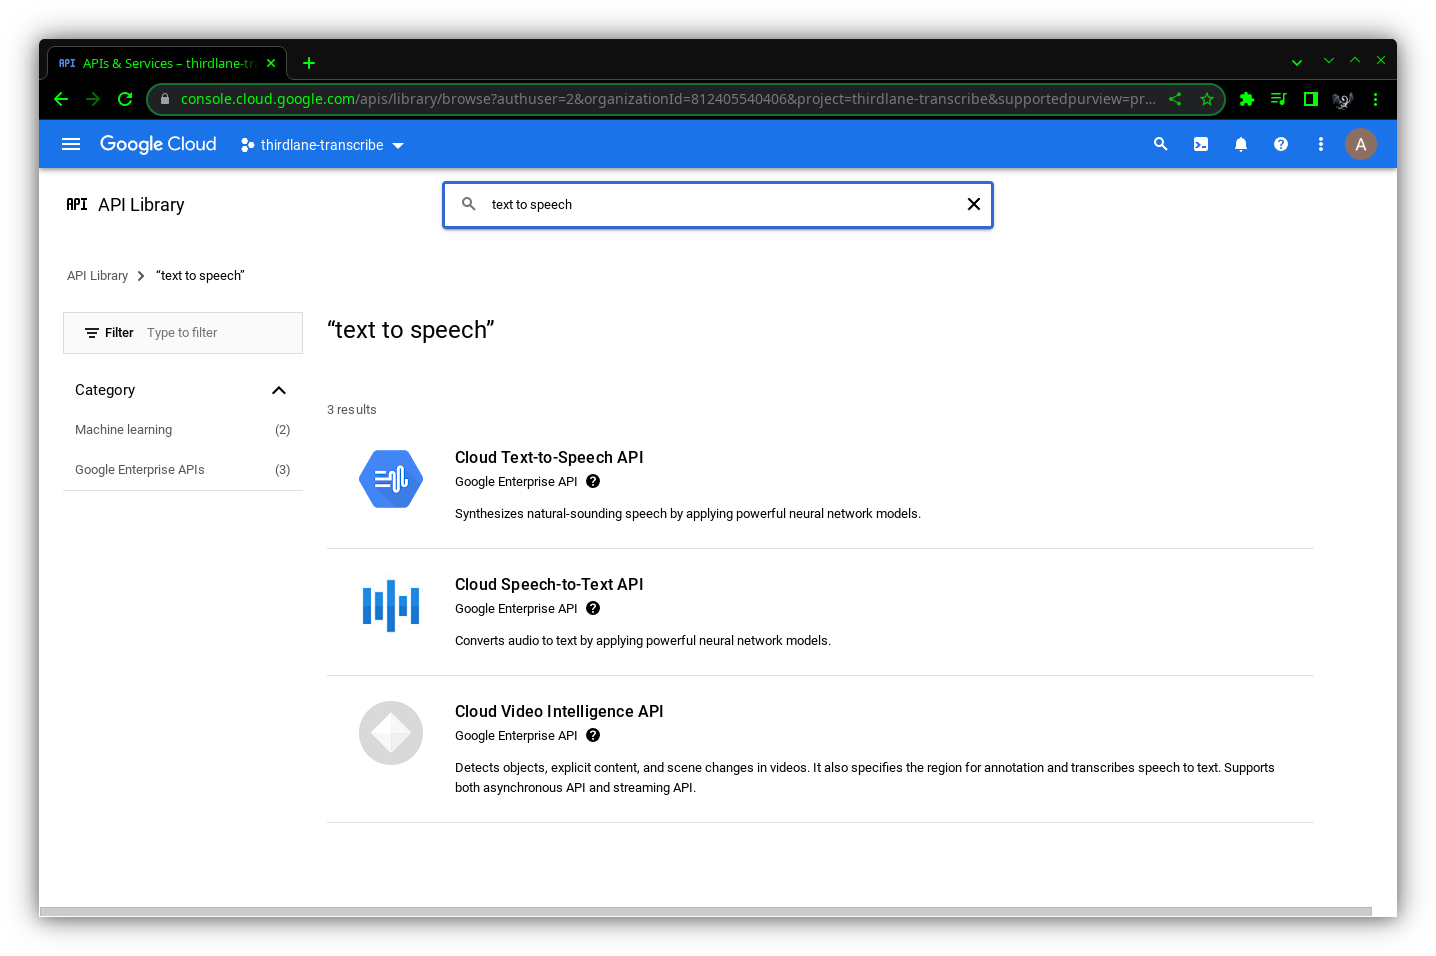Click the “text to speech” results heading
Viewport: 1436px width, 956px height.
[411, 330]
